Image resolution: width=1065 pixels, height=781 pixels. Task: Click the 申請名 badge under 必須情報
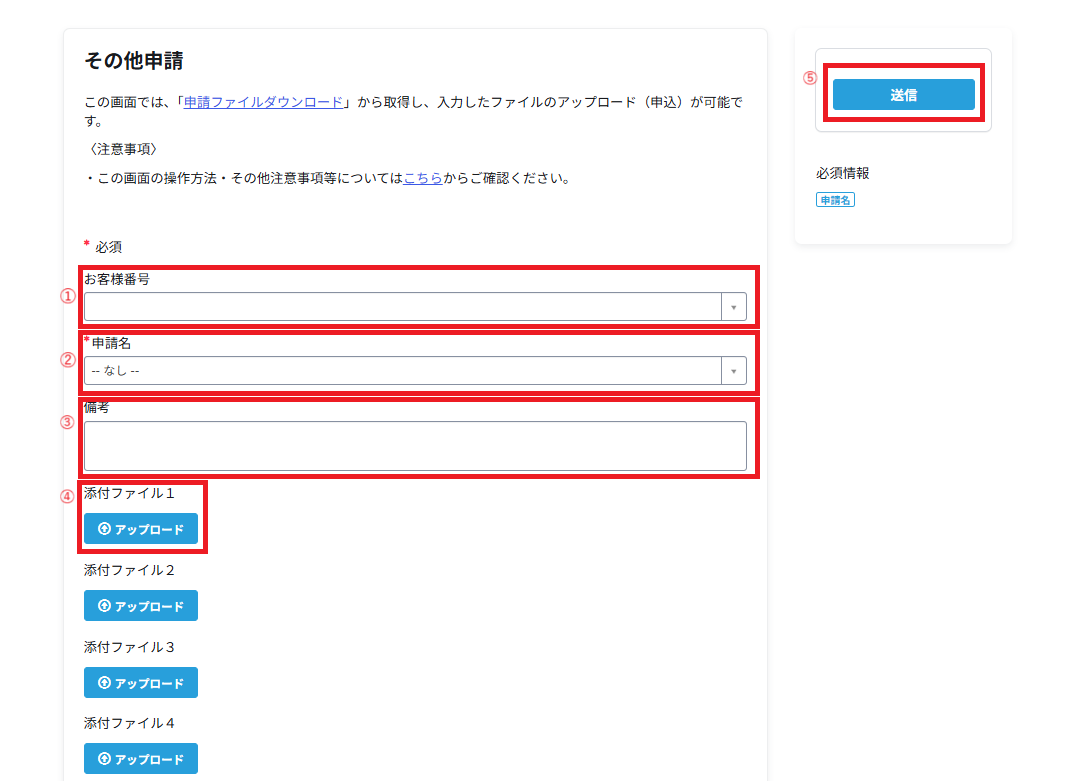tap(835, 200)
